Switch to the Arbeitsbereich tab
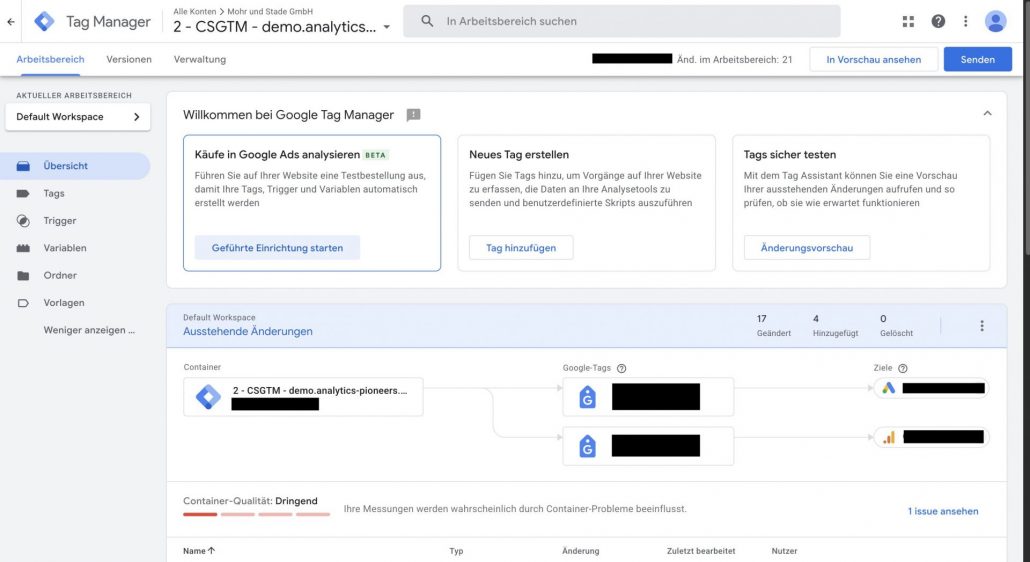The height and width of the screenshot is (562, 1030). coord(51,59)
